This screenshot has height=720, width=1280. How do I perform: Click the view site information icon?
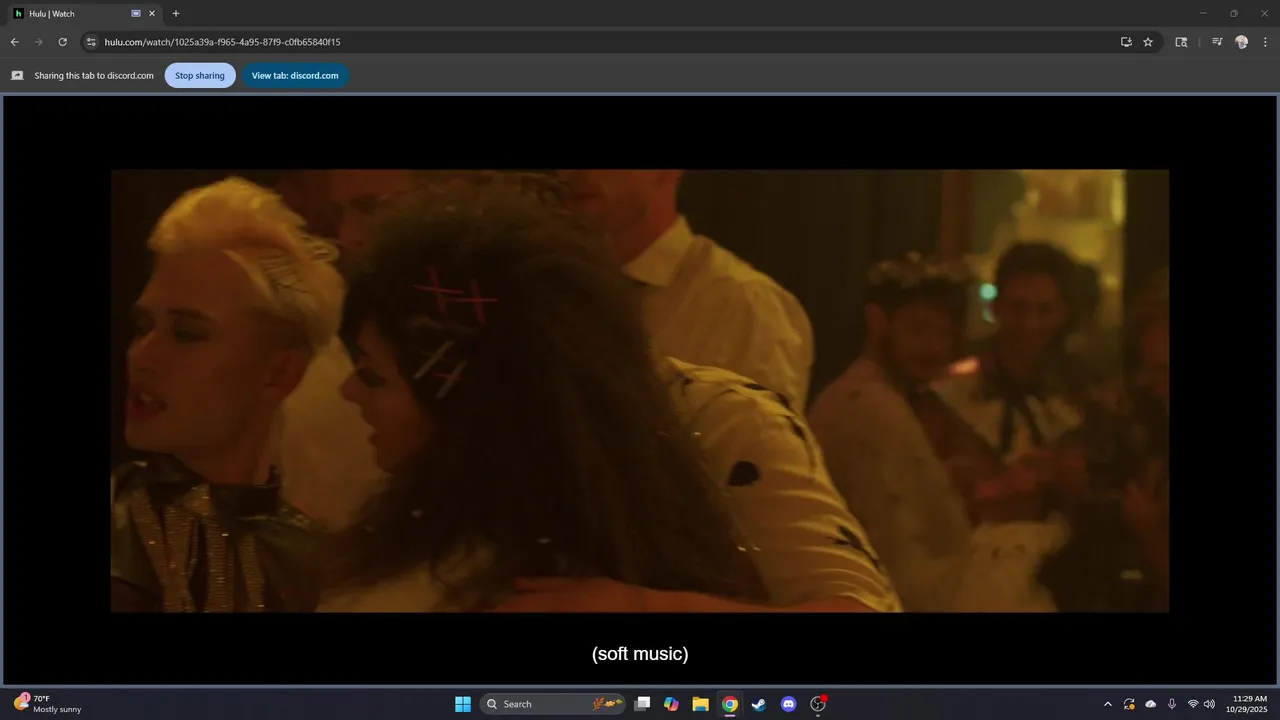91,42
